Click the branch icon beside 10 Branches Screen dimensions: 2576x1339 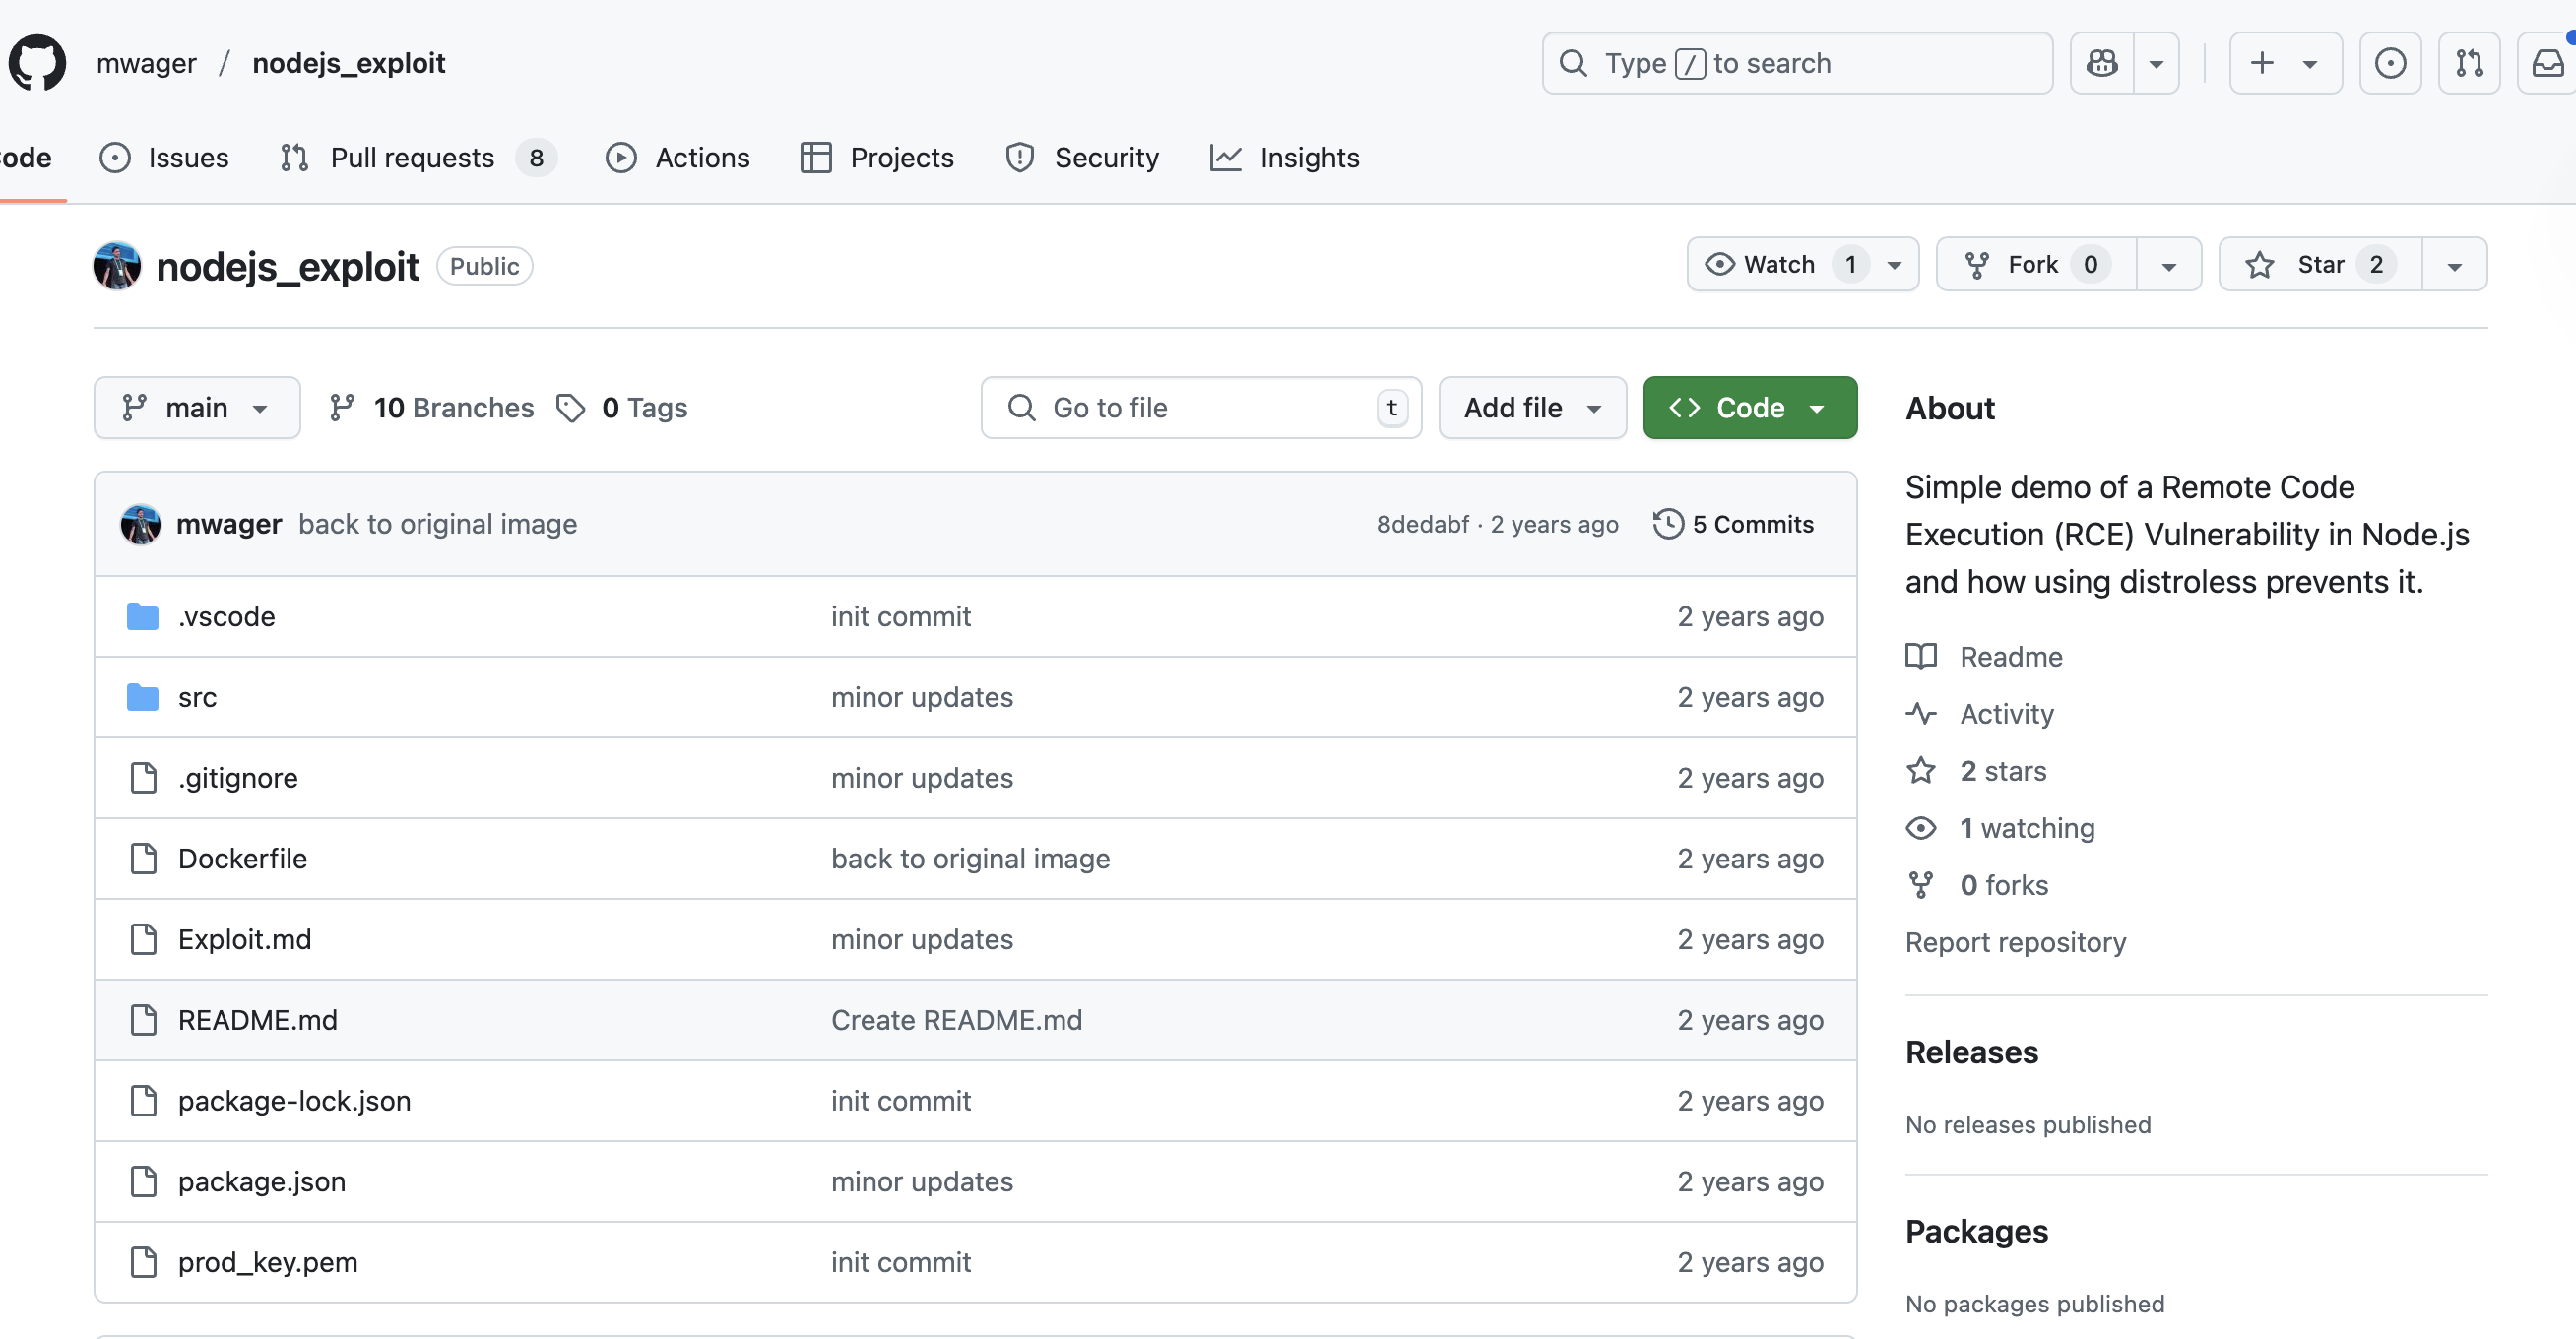point(342,408)
